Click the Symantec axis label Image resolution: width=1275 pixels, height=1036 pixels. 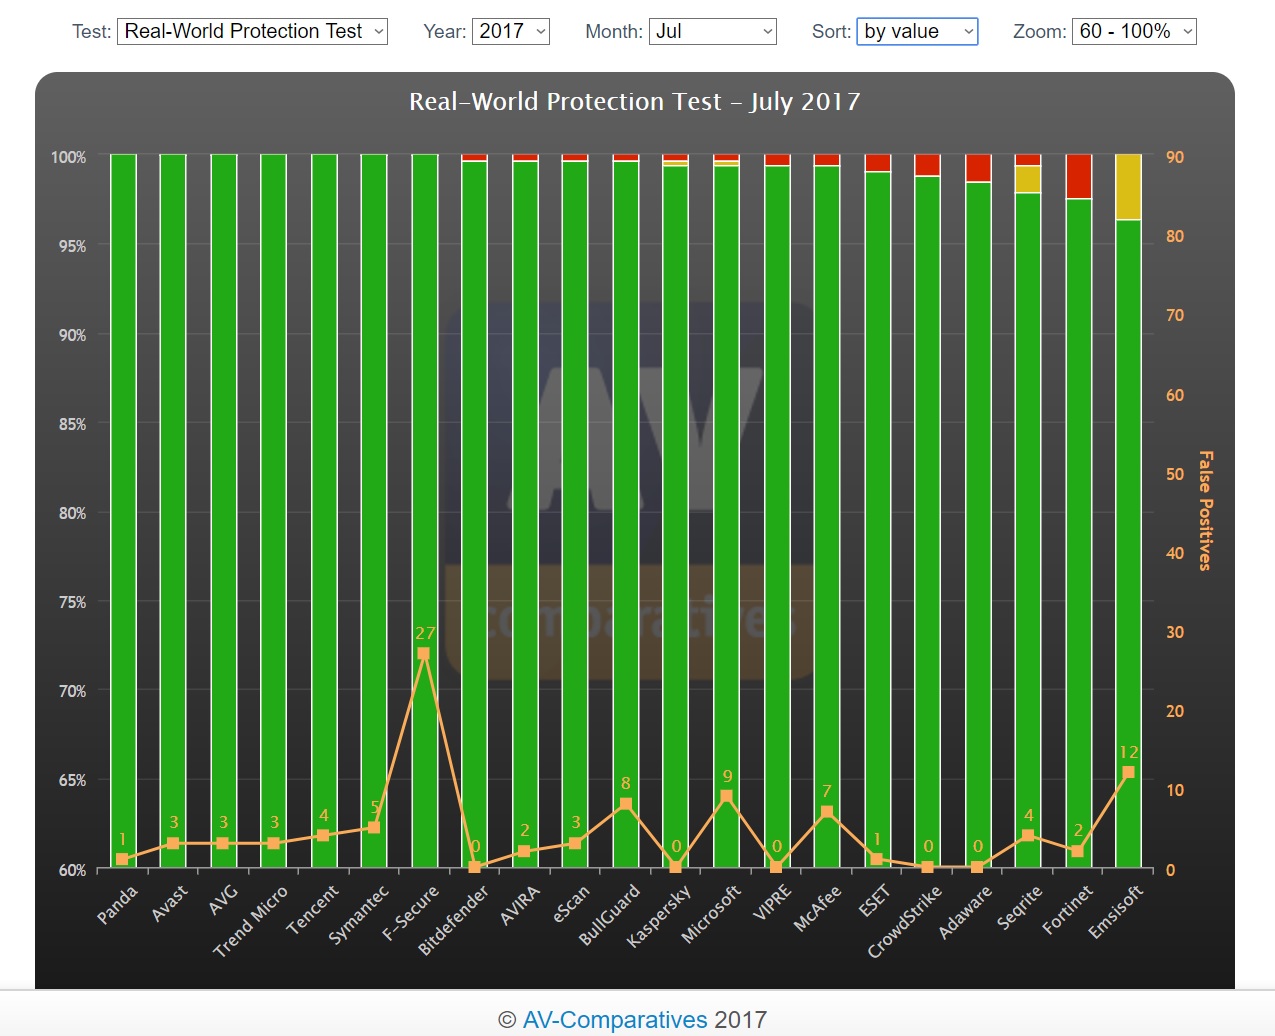pos(358,915)
